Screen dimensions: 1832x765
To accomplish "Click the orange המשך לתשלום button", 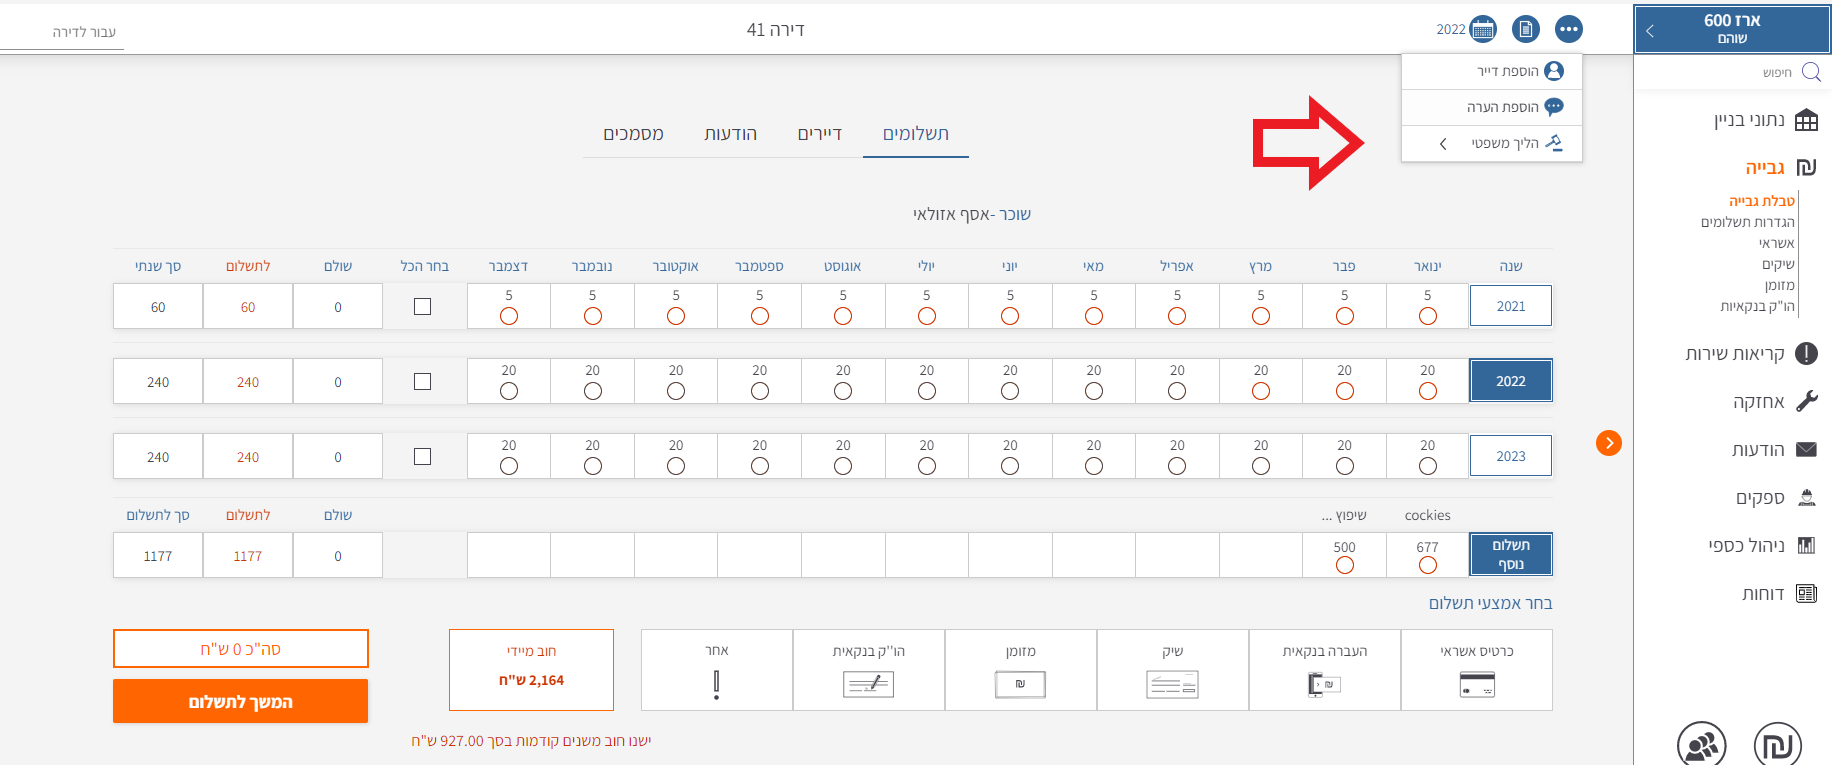I will click(x=240, y=702).
